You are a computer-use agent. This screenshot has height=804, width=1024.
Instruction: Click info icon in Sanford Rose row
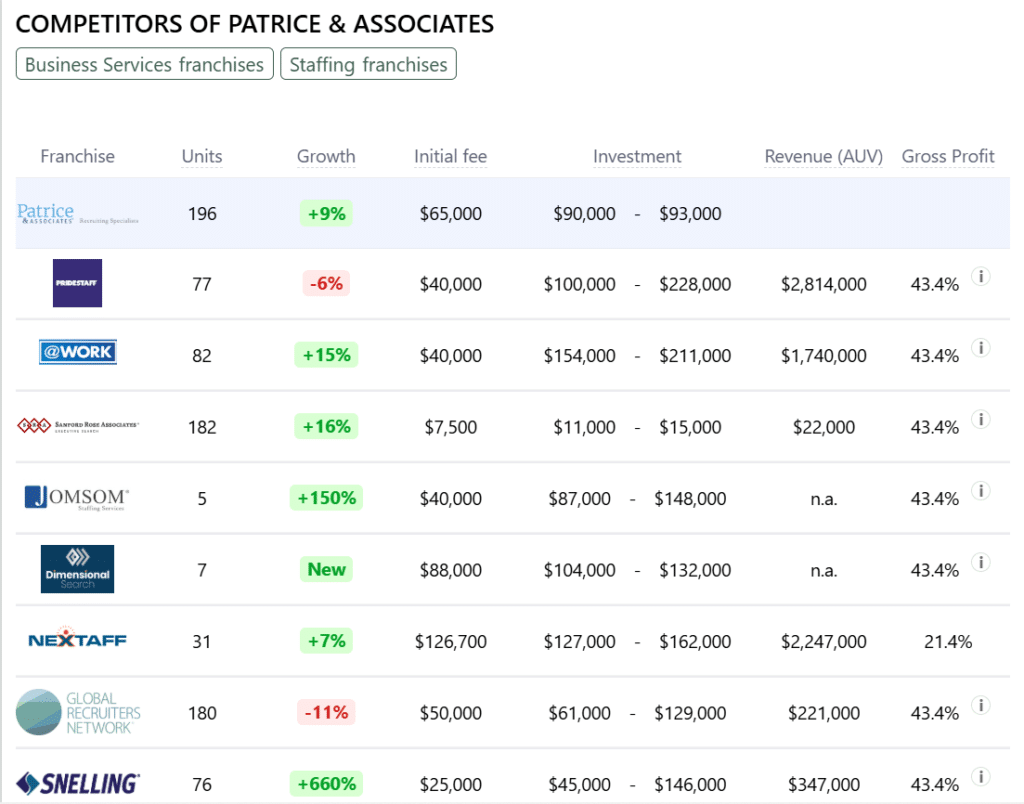tap(980, 419)
